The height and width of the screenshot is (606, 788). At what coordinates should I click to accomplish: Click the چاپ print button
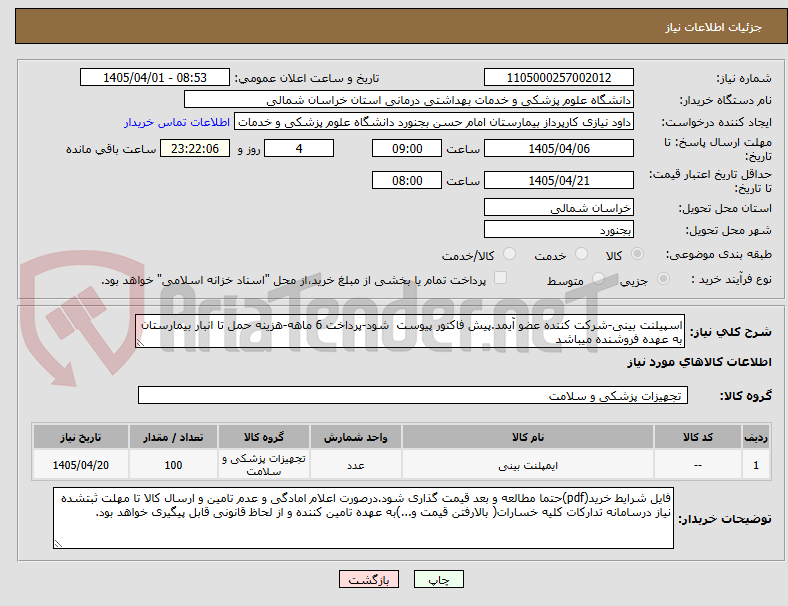coord(438,579)
